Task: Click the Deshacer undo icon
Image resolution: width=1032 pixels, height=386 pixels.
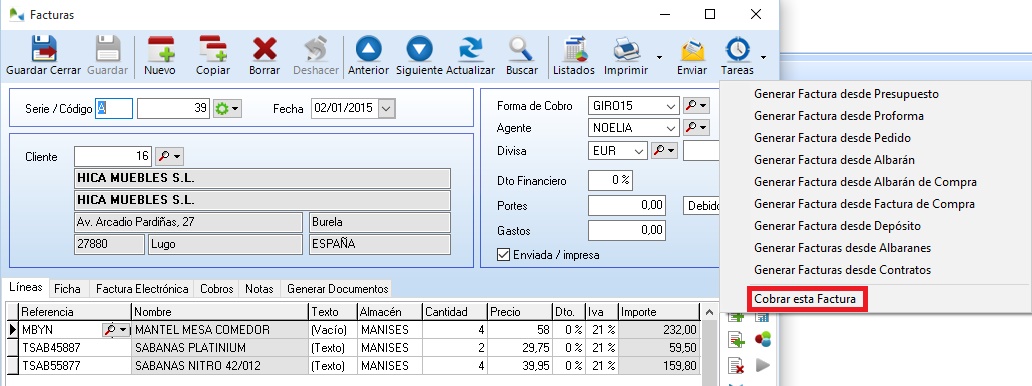Action: [x=316, y=49]
